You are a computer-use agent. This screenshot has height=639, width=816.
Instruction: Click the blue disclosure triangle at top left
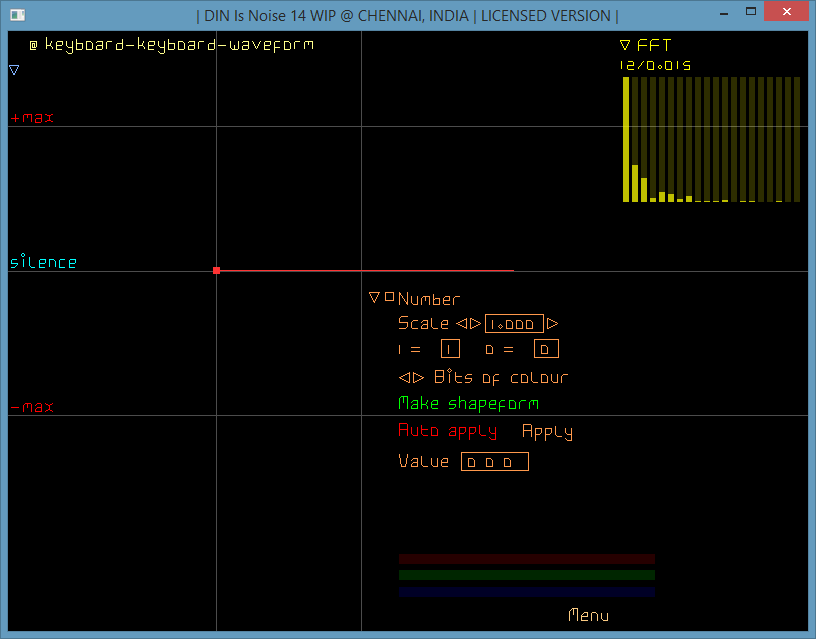pos(13,70)
